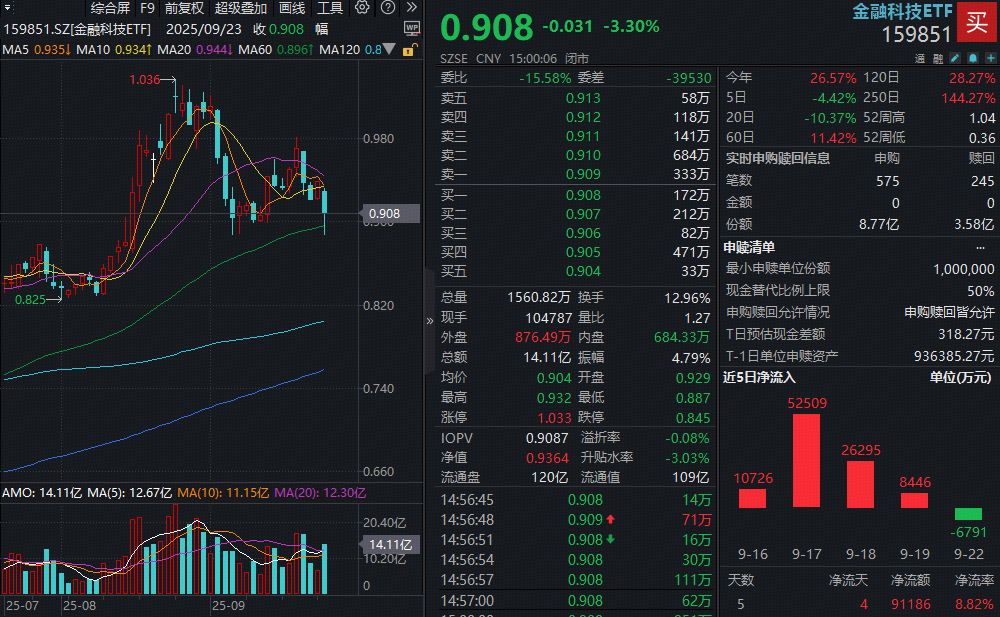The image size is (1000, 617).
Task: Click the 换手 turnover value 12.96%
Action: tap(687, 298)
